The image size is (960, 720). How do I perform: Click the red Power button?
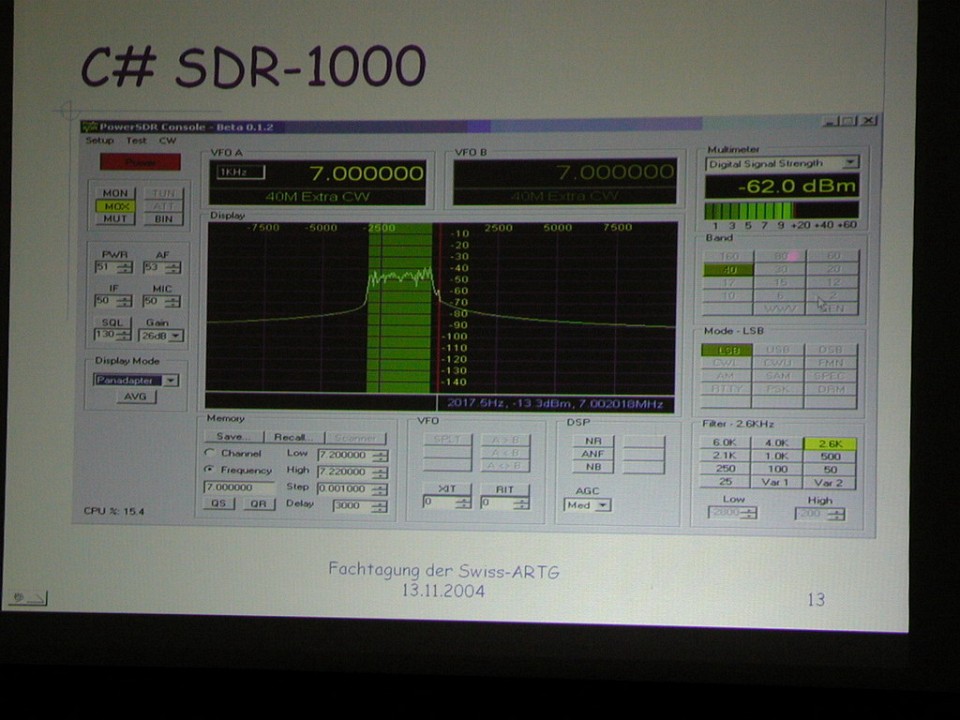click(x=140, y=162)
